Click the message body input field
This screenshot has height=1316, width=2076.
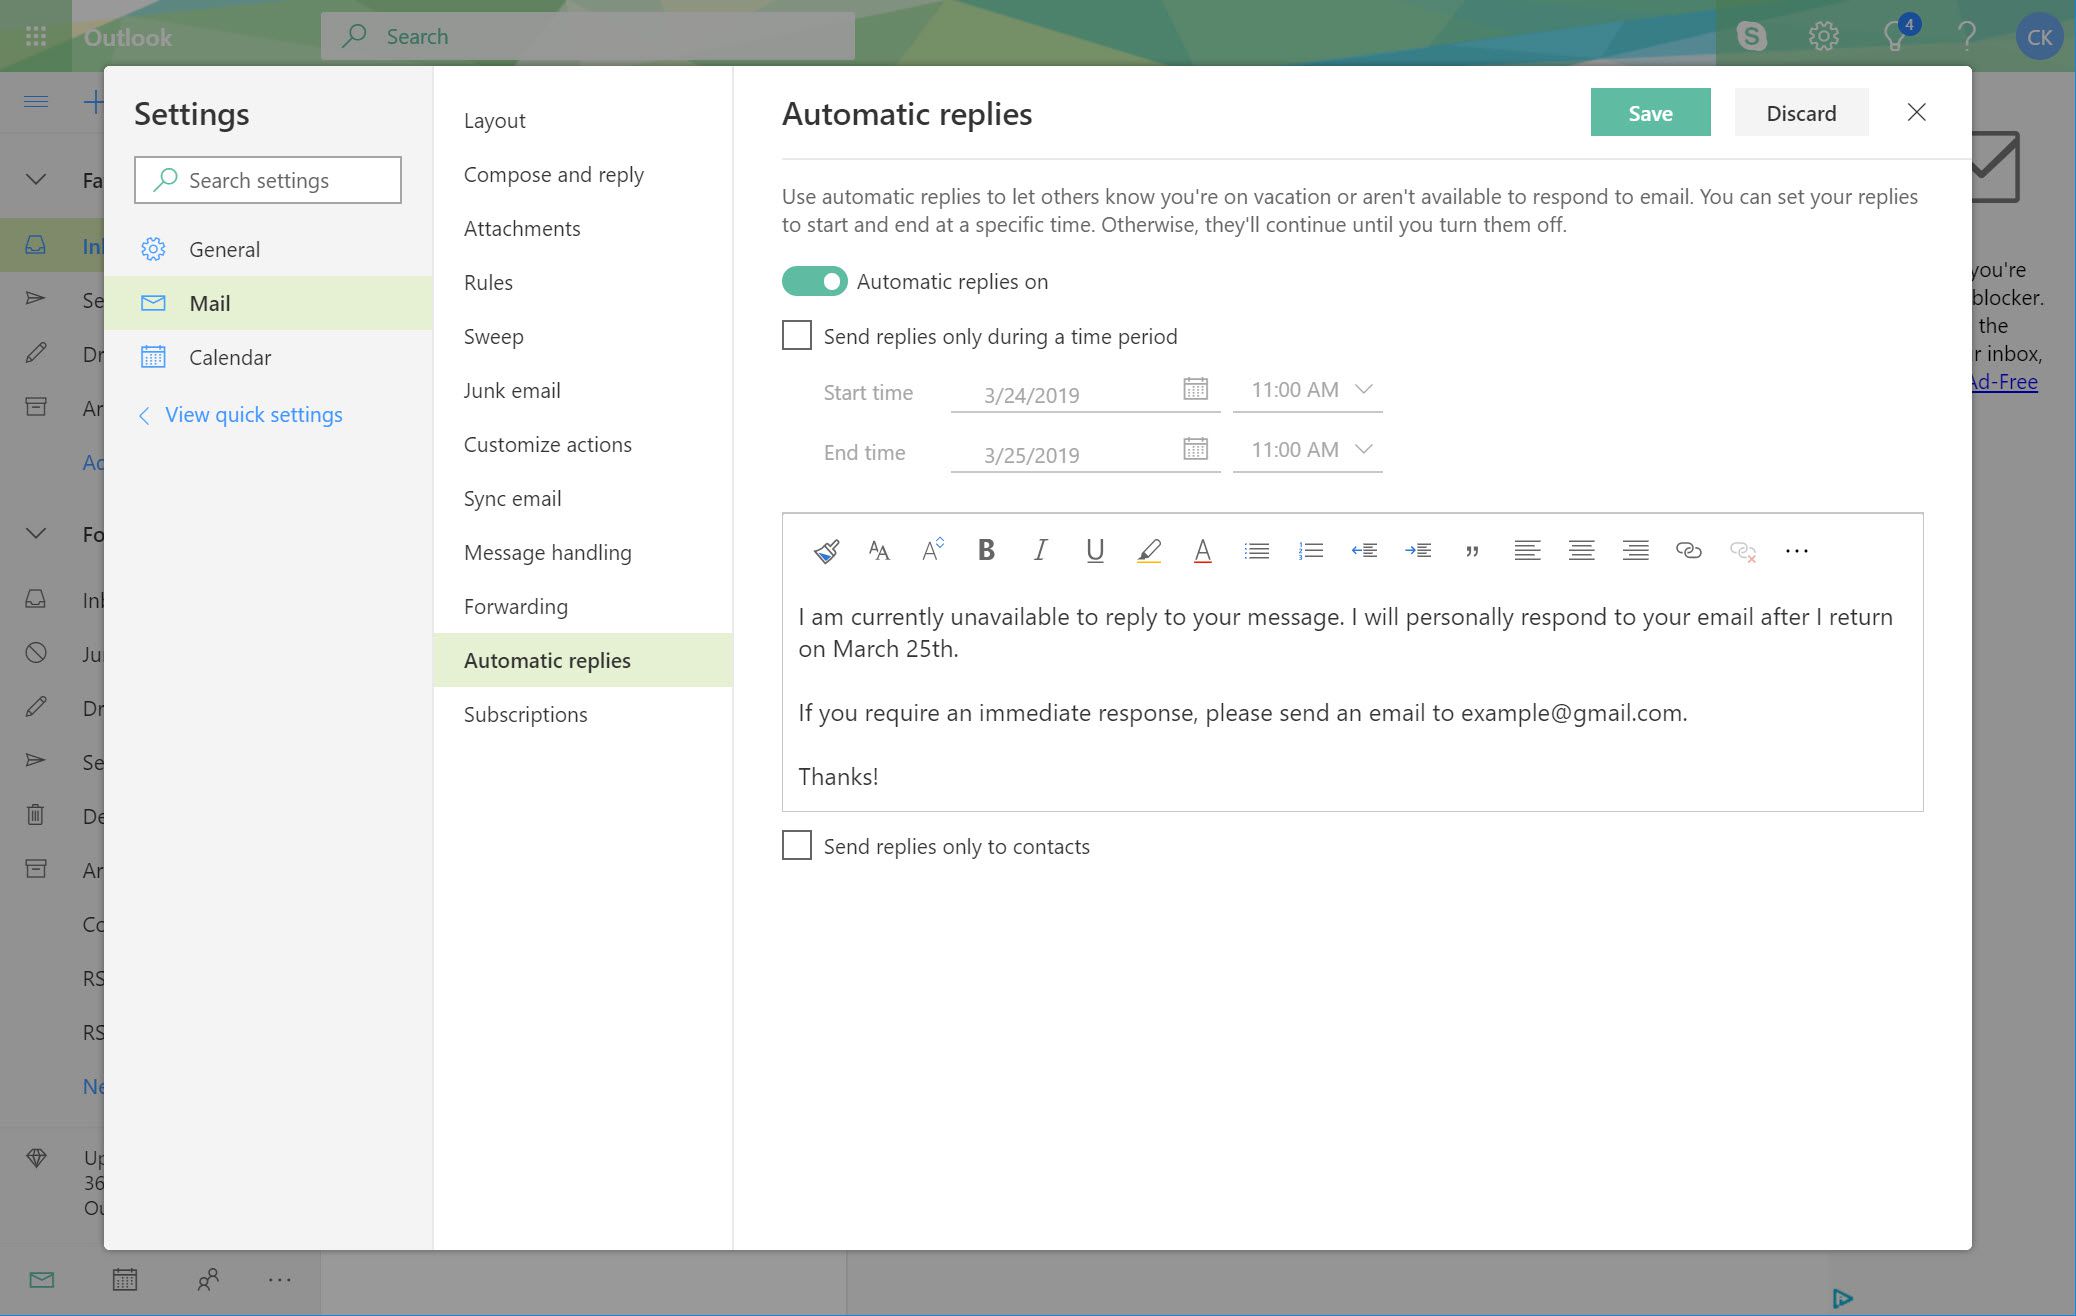(1351, 694)
